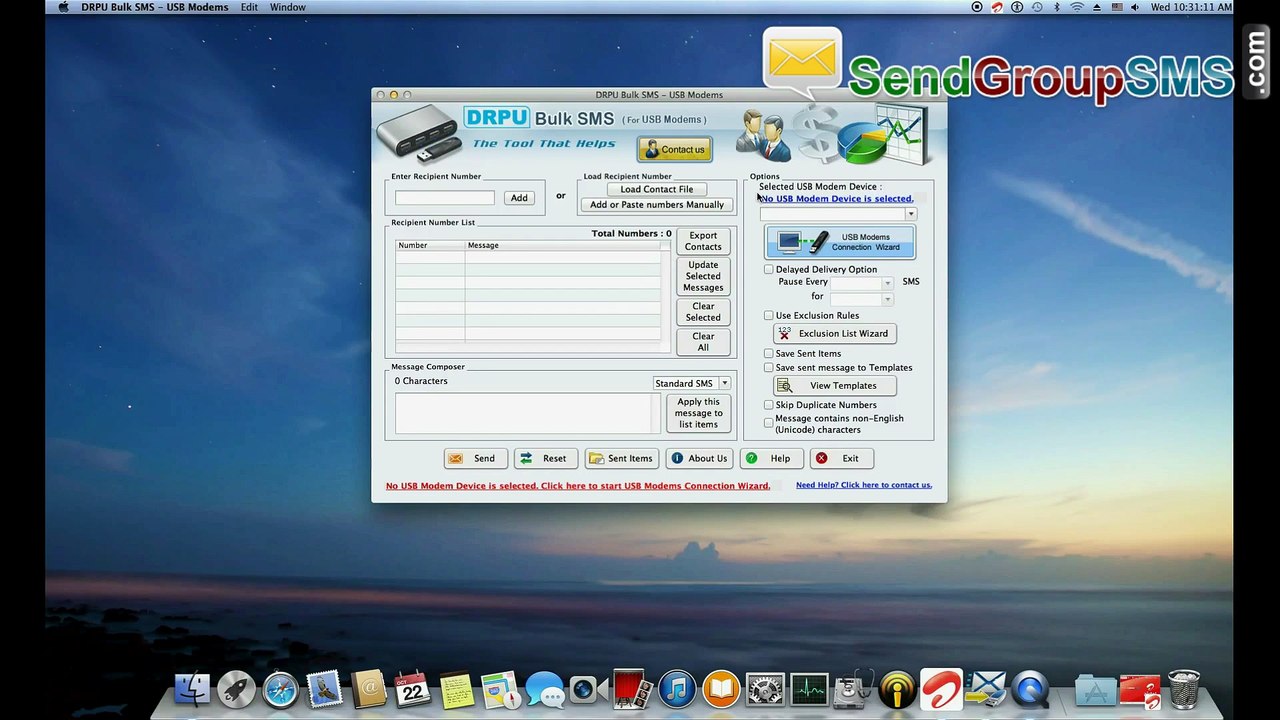Screen dimensions: 1280x720
Task: Click the menu bar clock
Action: [1191, 7]
